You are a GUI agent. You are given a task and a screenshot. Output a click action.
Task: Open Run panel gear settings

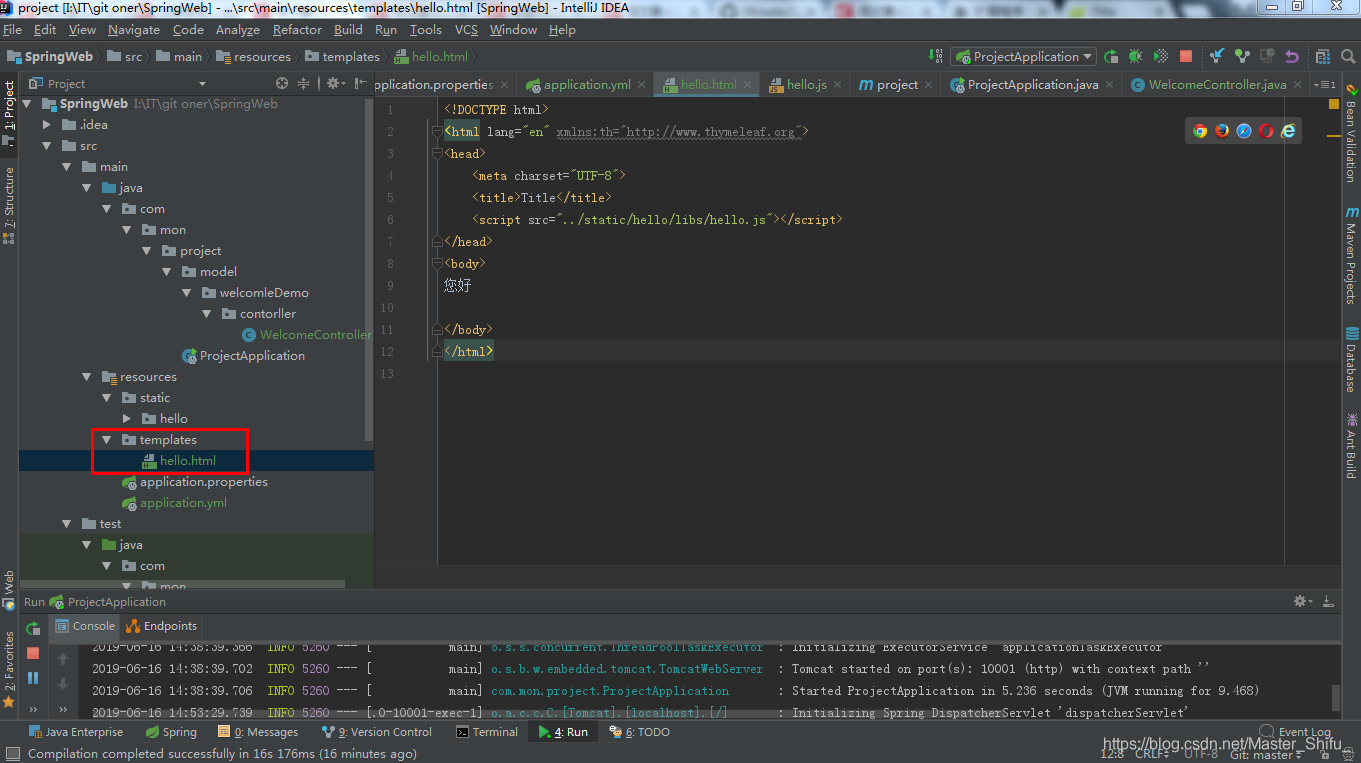click(x=1302, y=602)
